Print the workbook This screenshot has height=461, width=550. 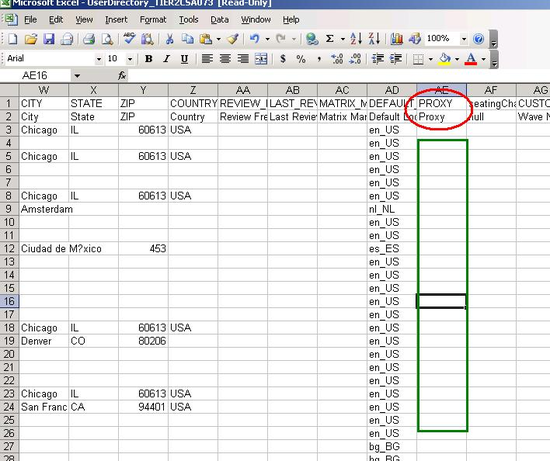(89, 39)
